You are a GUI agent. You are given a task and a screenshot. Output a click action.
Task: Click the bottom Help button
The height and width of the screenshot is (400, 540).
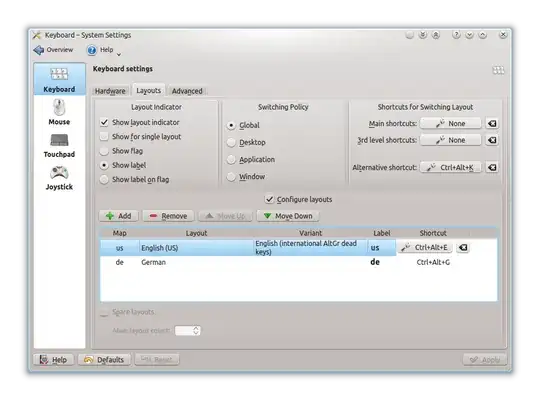coord(53,360)
